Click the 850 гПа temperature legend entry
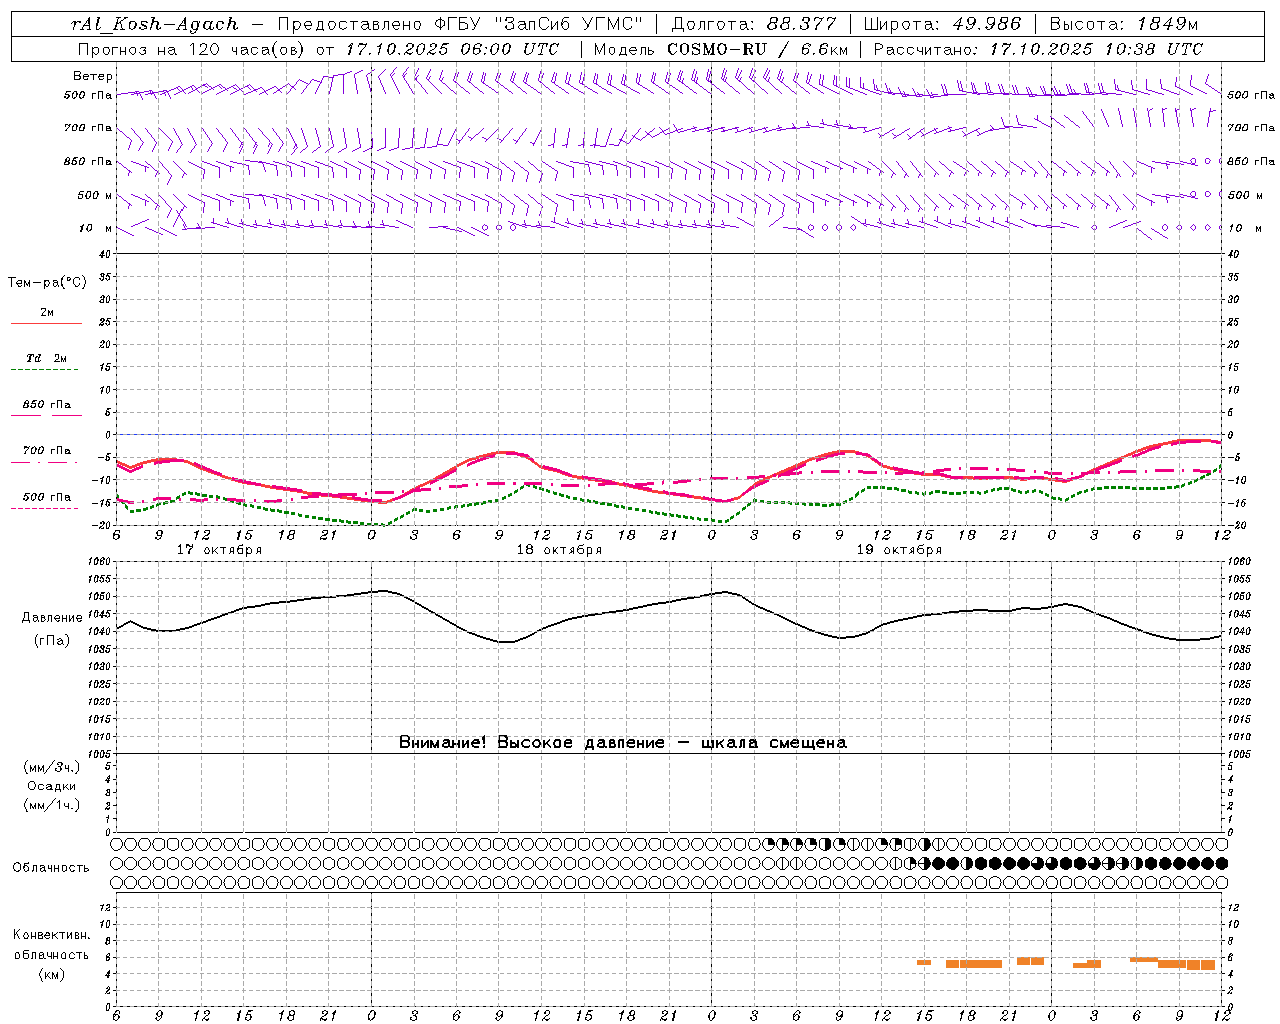 click(x=46, y=405)
